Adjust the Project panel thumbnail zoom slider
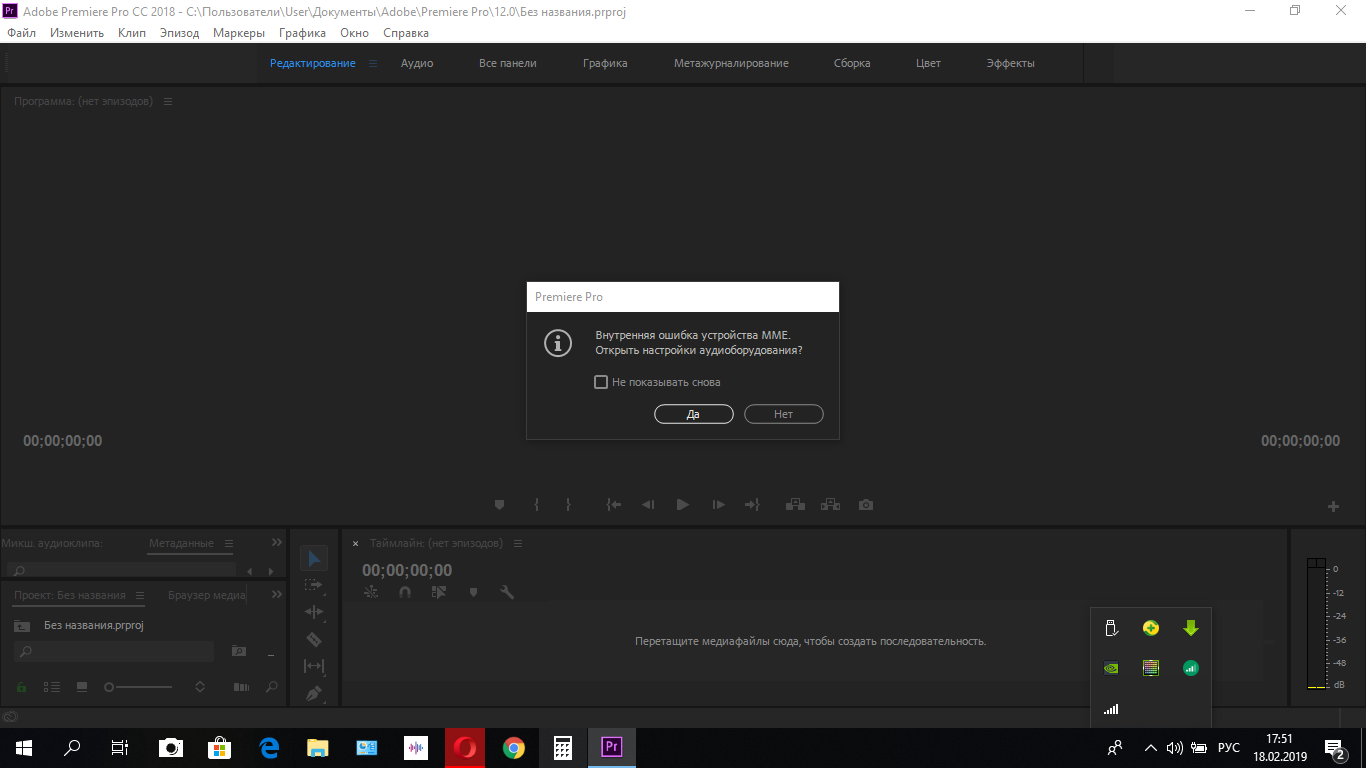This screenshot has width=1366, height=768. 138,687
